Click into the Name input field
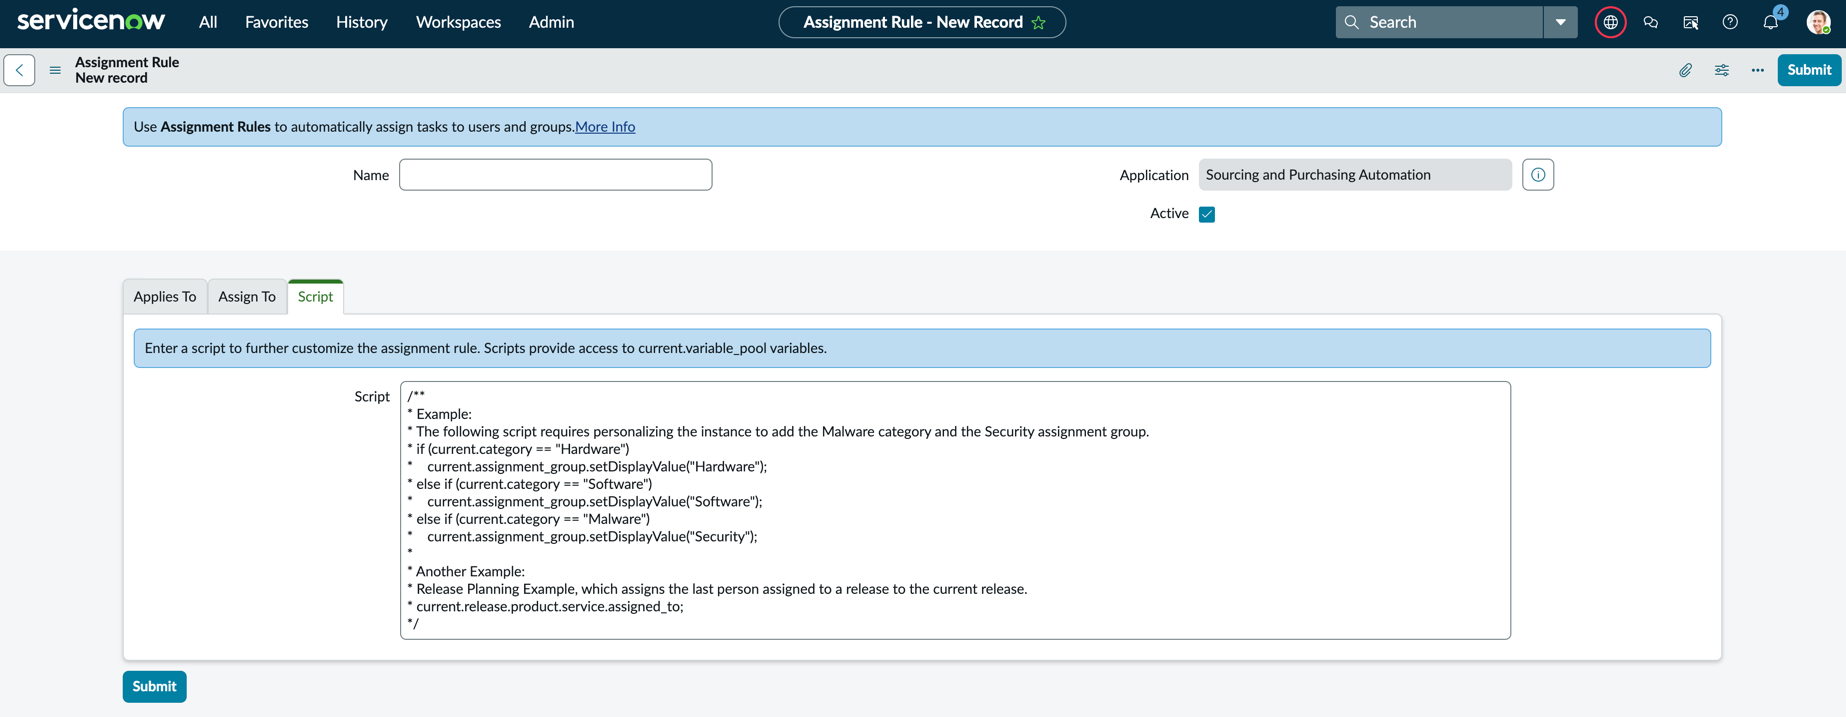The image size is (1846, 717). pos(556,175)
